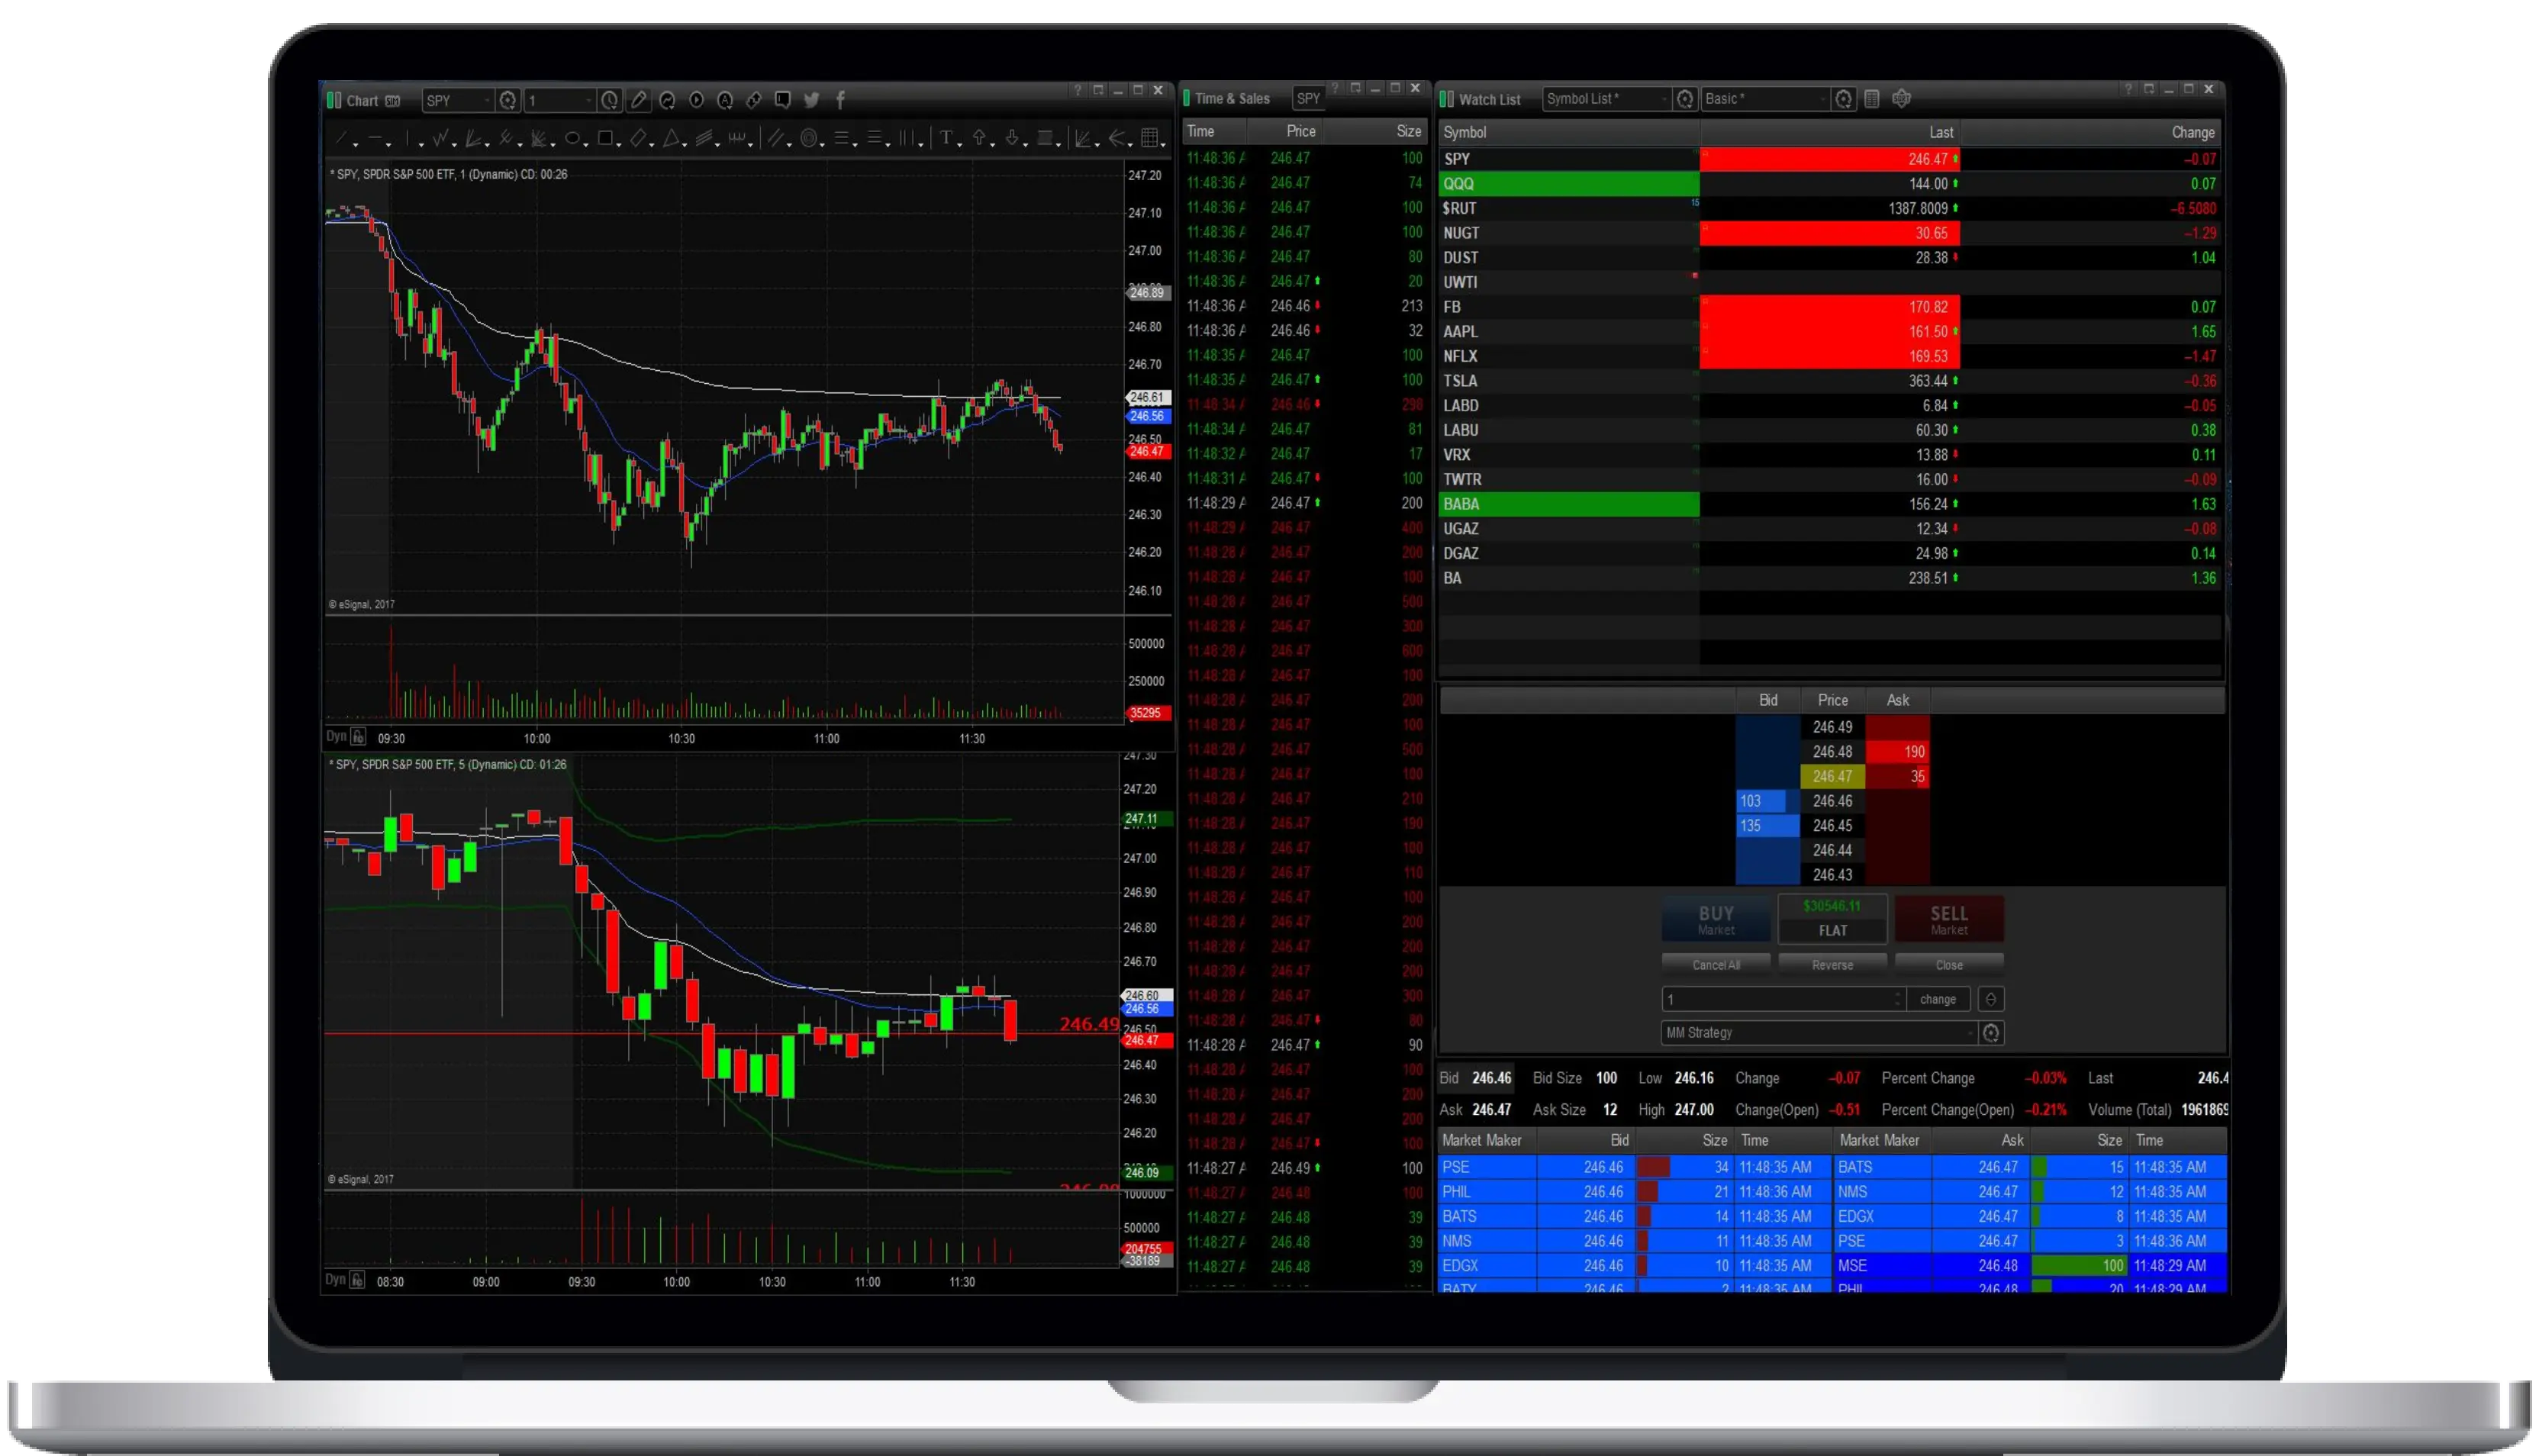Select the triangle drawing tool
Screen dimensions: 2539x1456
pyautogui.click(x=672, y=139)
